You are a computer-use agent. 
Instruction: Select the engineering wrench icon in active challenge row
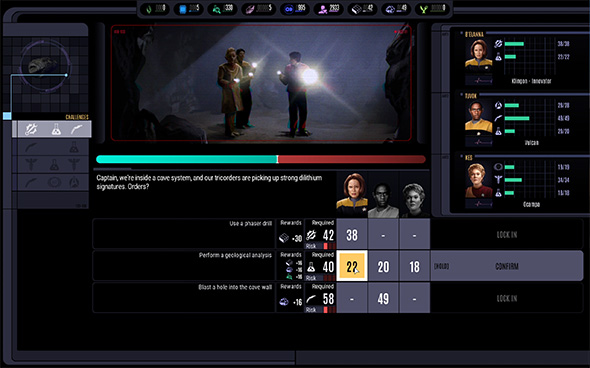click(x=31, y=129)
